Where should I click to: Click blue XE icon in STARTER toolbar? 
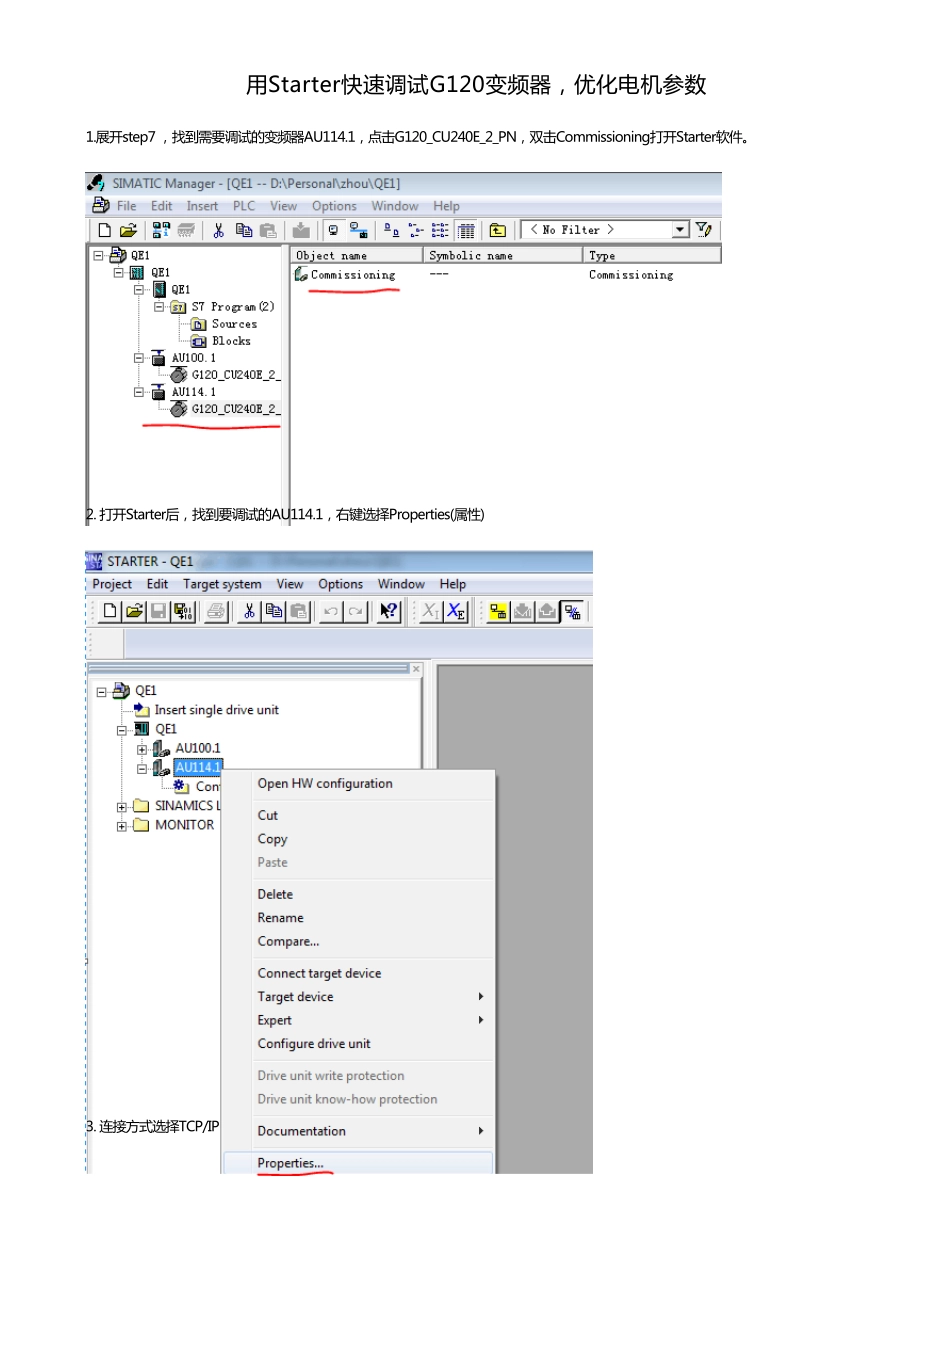pyautogui.click(x=456, y=611)
